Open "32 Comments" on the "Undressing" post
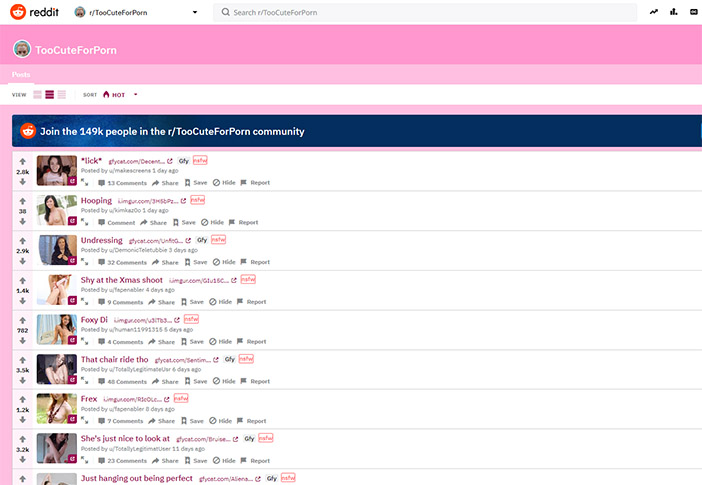The image size is (702, 485). (122, 262)
